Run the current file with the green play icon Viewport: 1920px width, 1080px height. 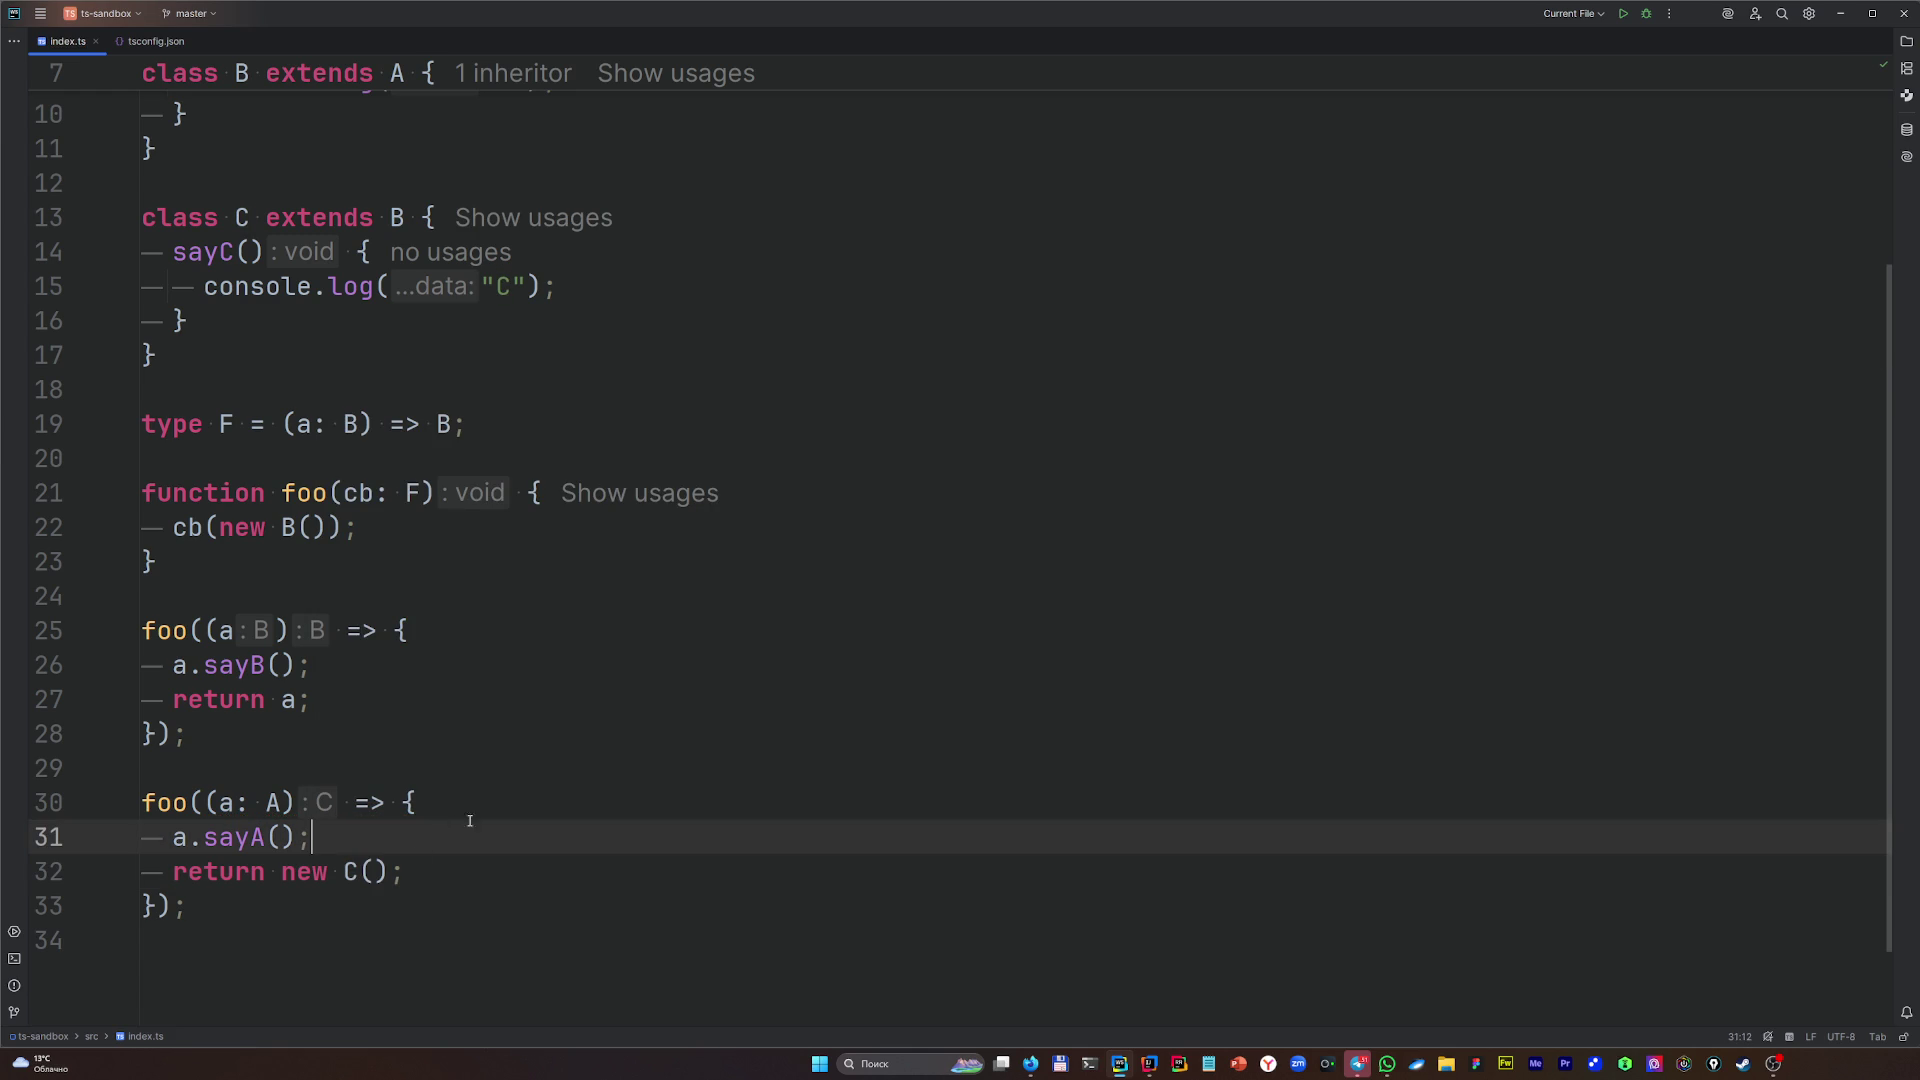pos(1623,14)
